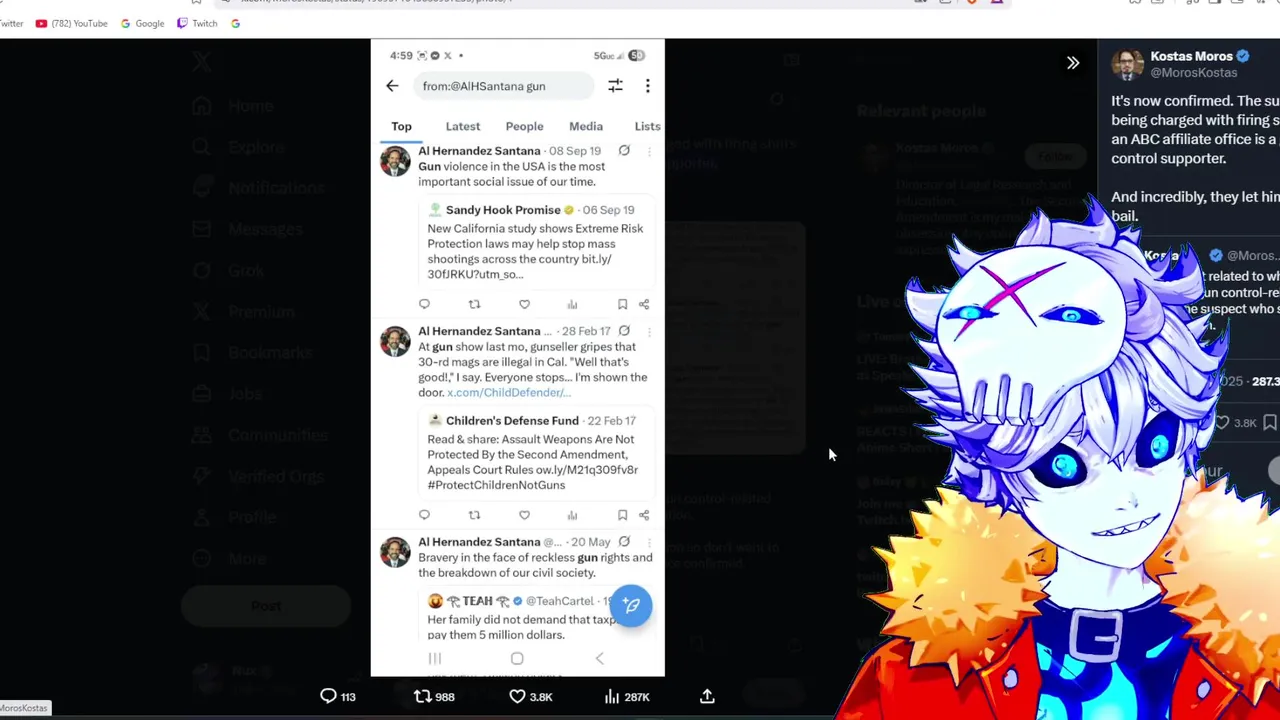
Task: Click analytics icon under Children's Defense Fund tweet
Action: click(x=572, y=515)
